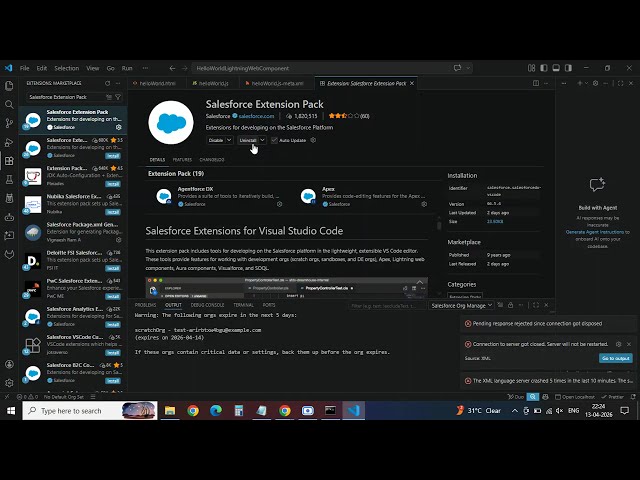This screenshot has height=480, width=640.
Task: Click Go to output button
Action: [616, 358]
